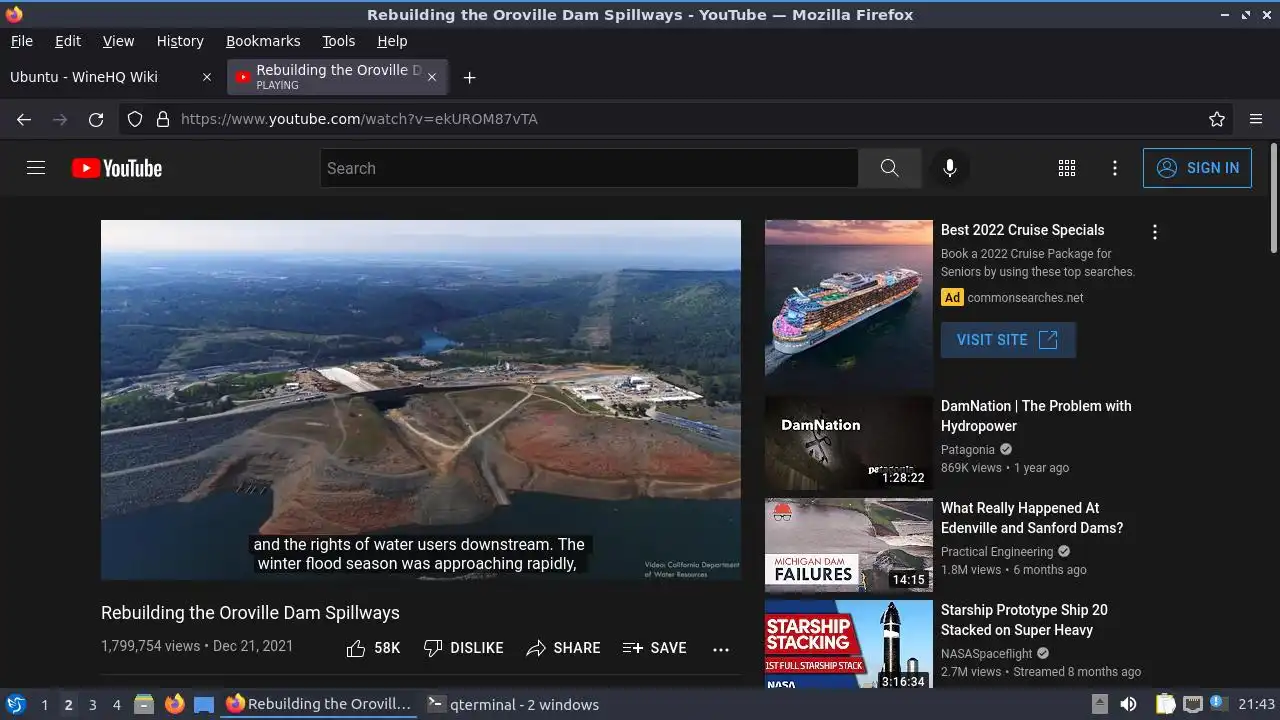Close the Rebuilding the Oroville tab
This screenshot has width=1280, height=720.
pyautogui.click(x=432, y=77)
